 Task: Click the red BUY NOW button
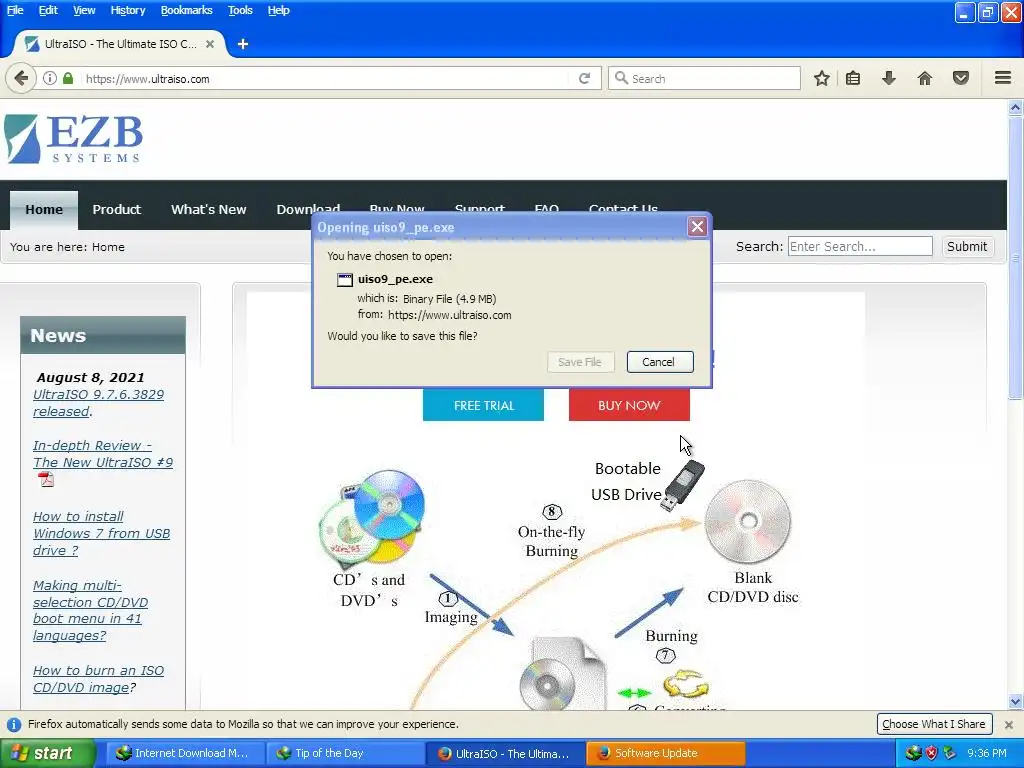[629, 405]
